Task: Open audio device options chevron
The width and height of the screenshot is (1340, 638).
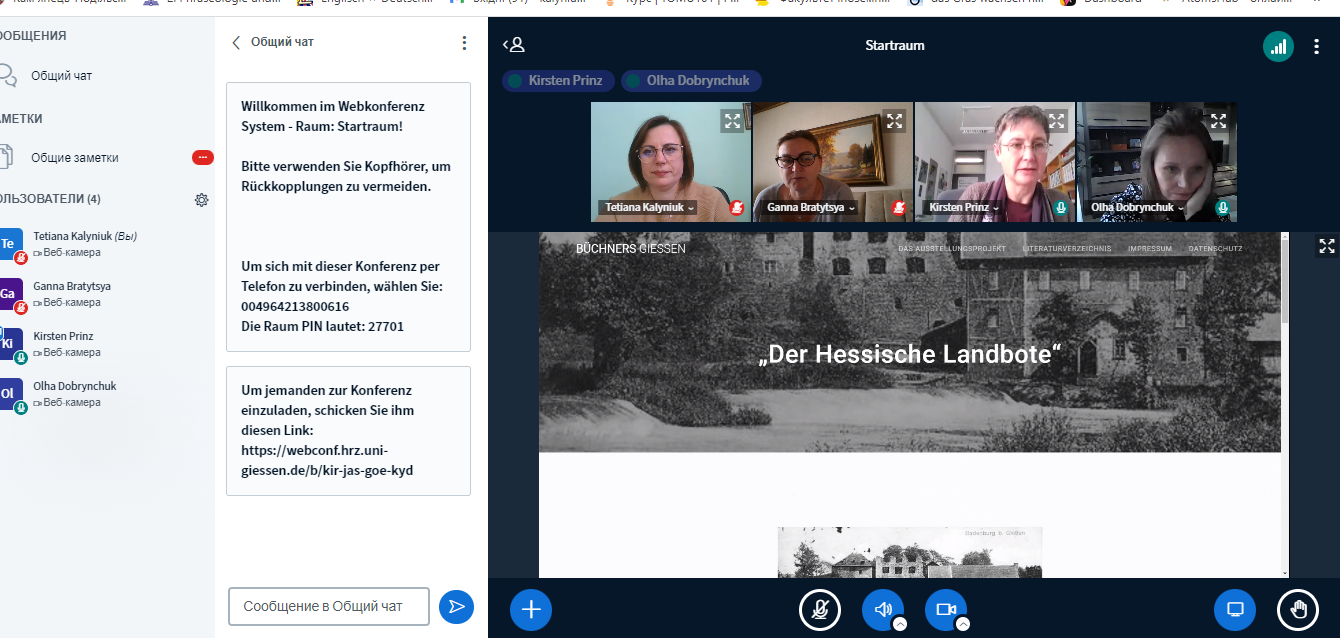Action: point(899,624)
